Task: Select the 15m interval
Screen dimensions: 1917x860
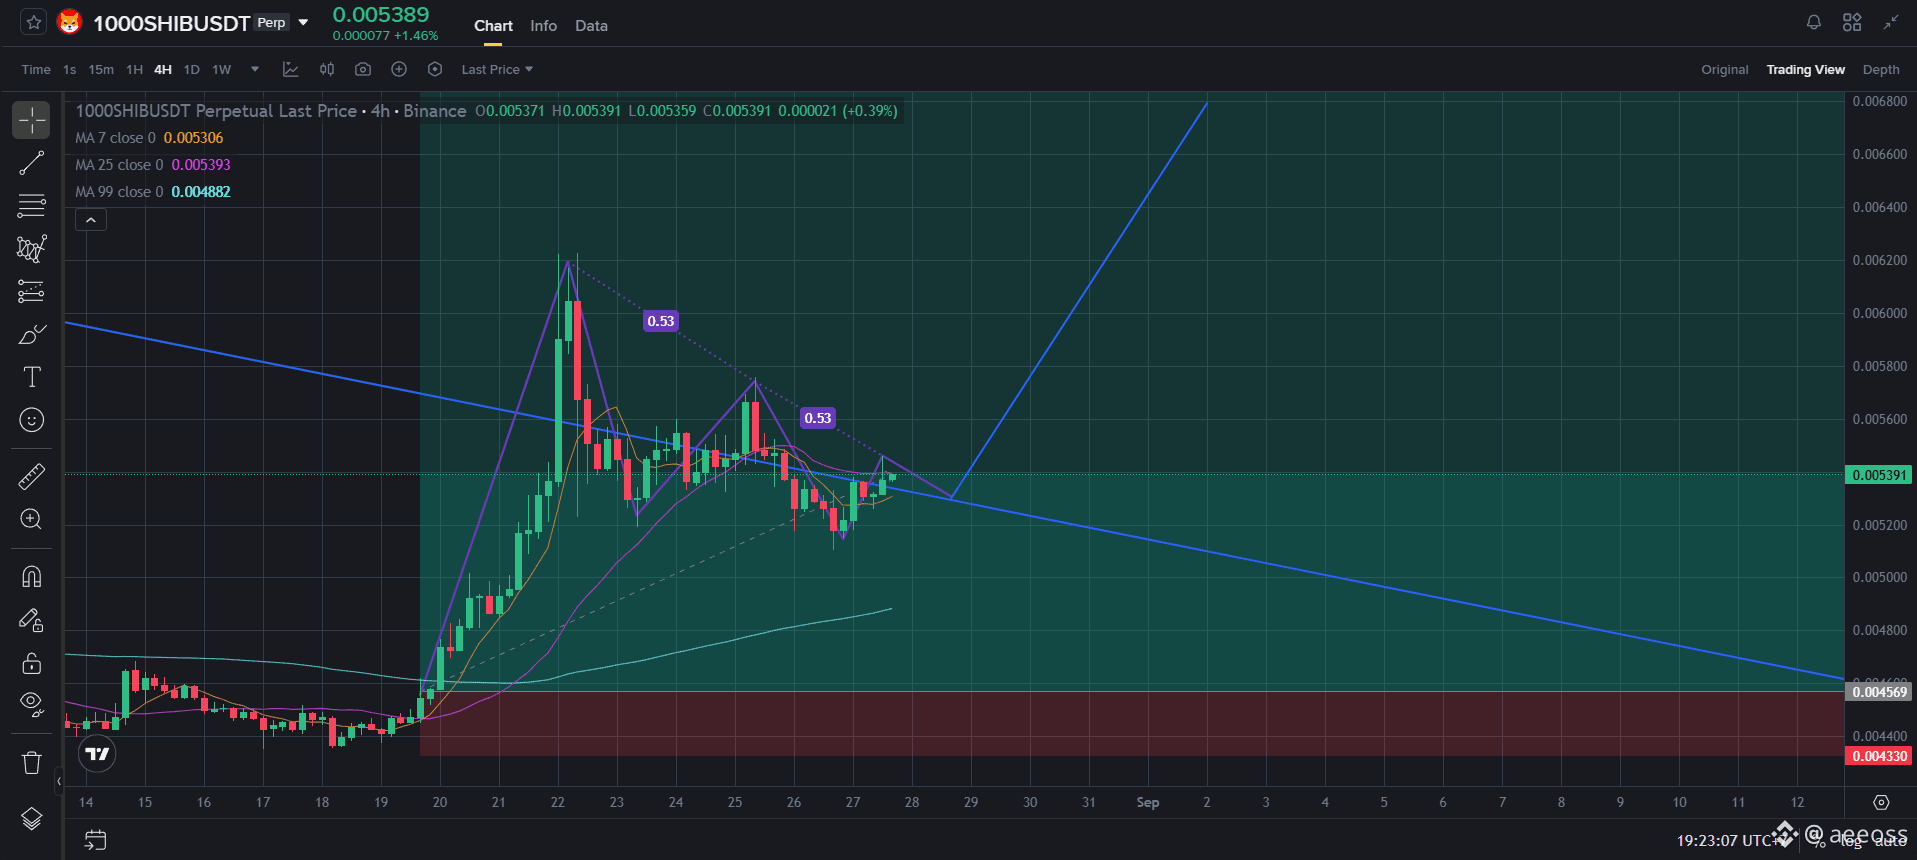Action: point(101,70)
